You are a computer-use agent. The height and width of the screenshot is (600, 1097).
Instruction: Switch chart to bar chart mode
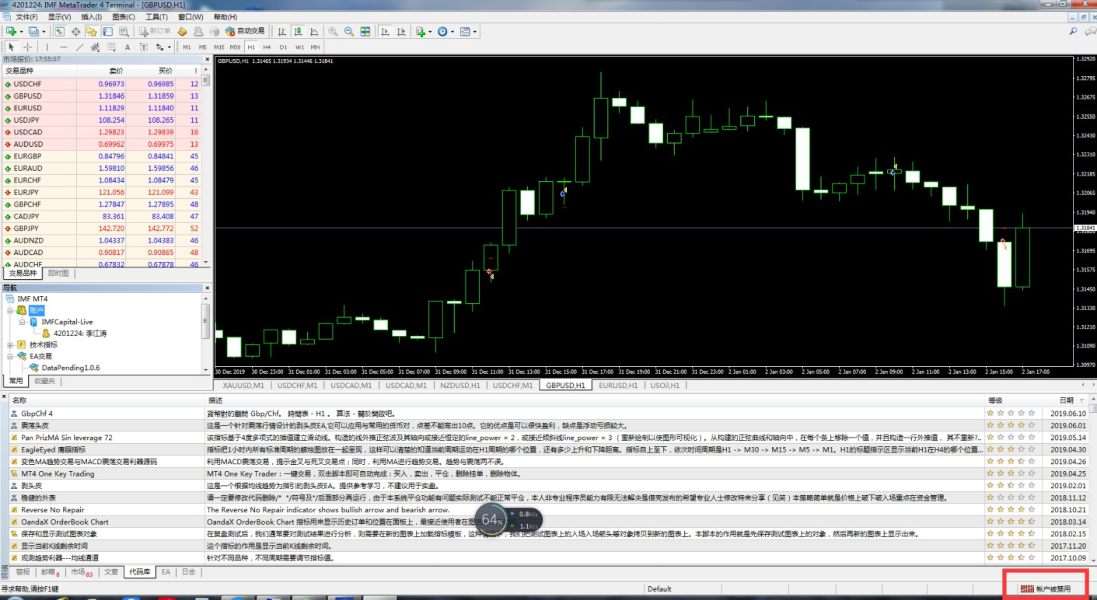coord(282,31)
